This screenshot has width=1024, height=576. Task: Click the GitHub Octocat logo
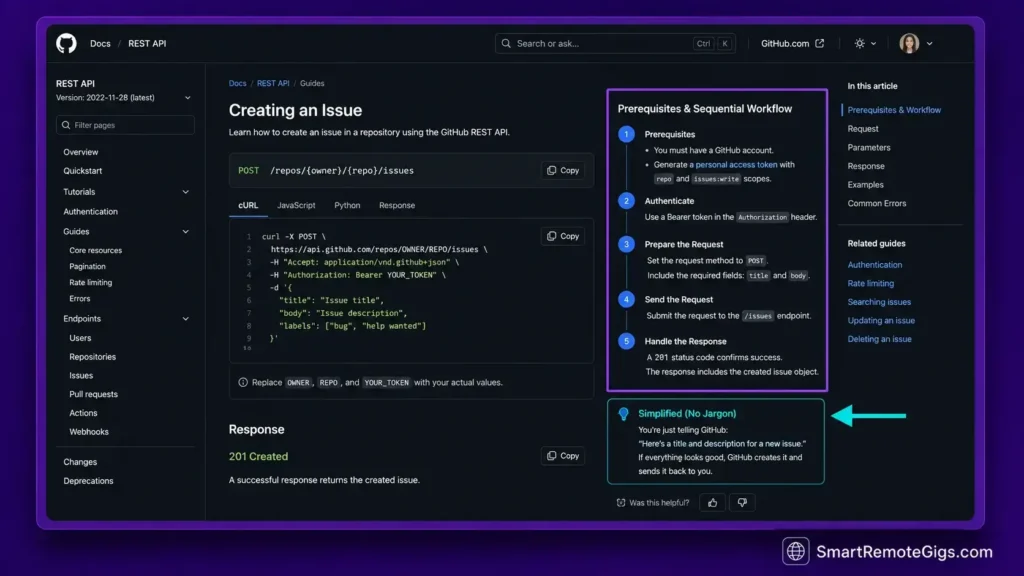pos(66,43)
